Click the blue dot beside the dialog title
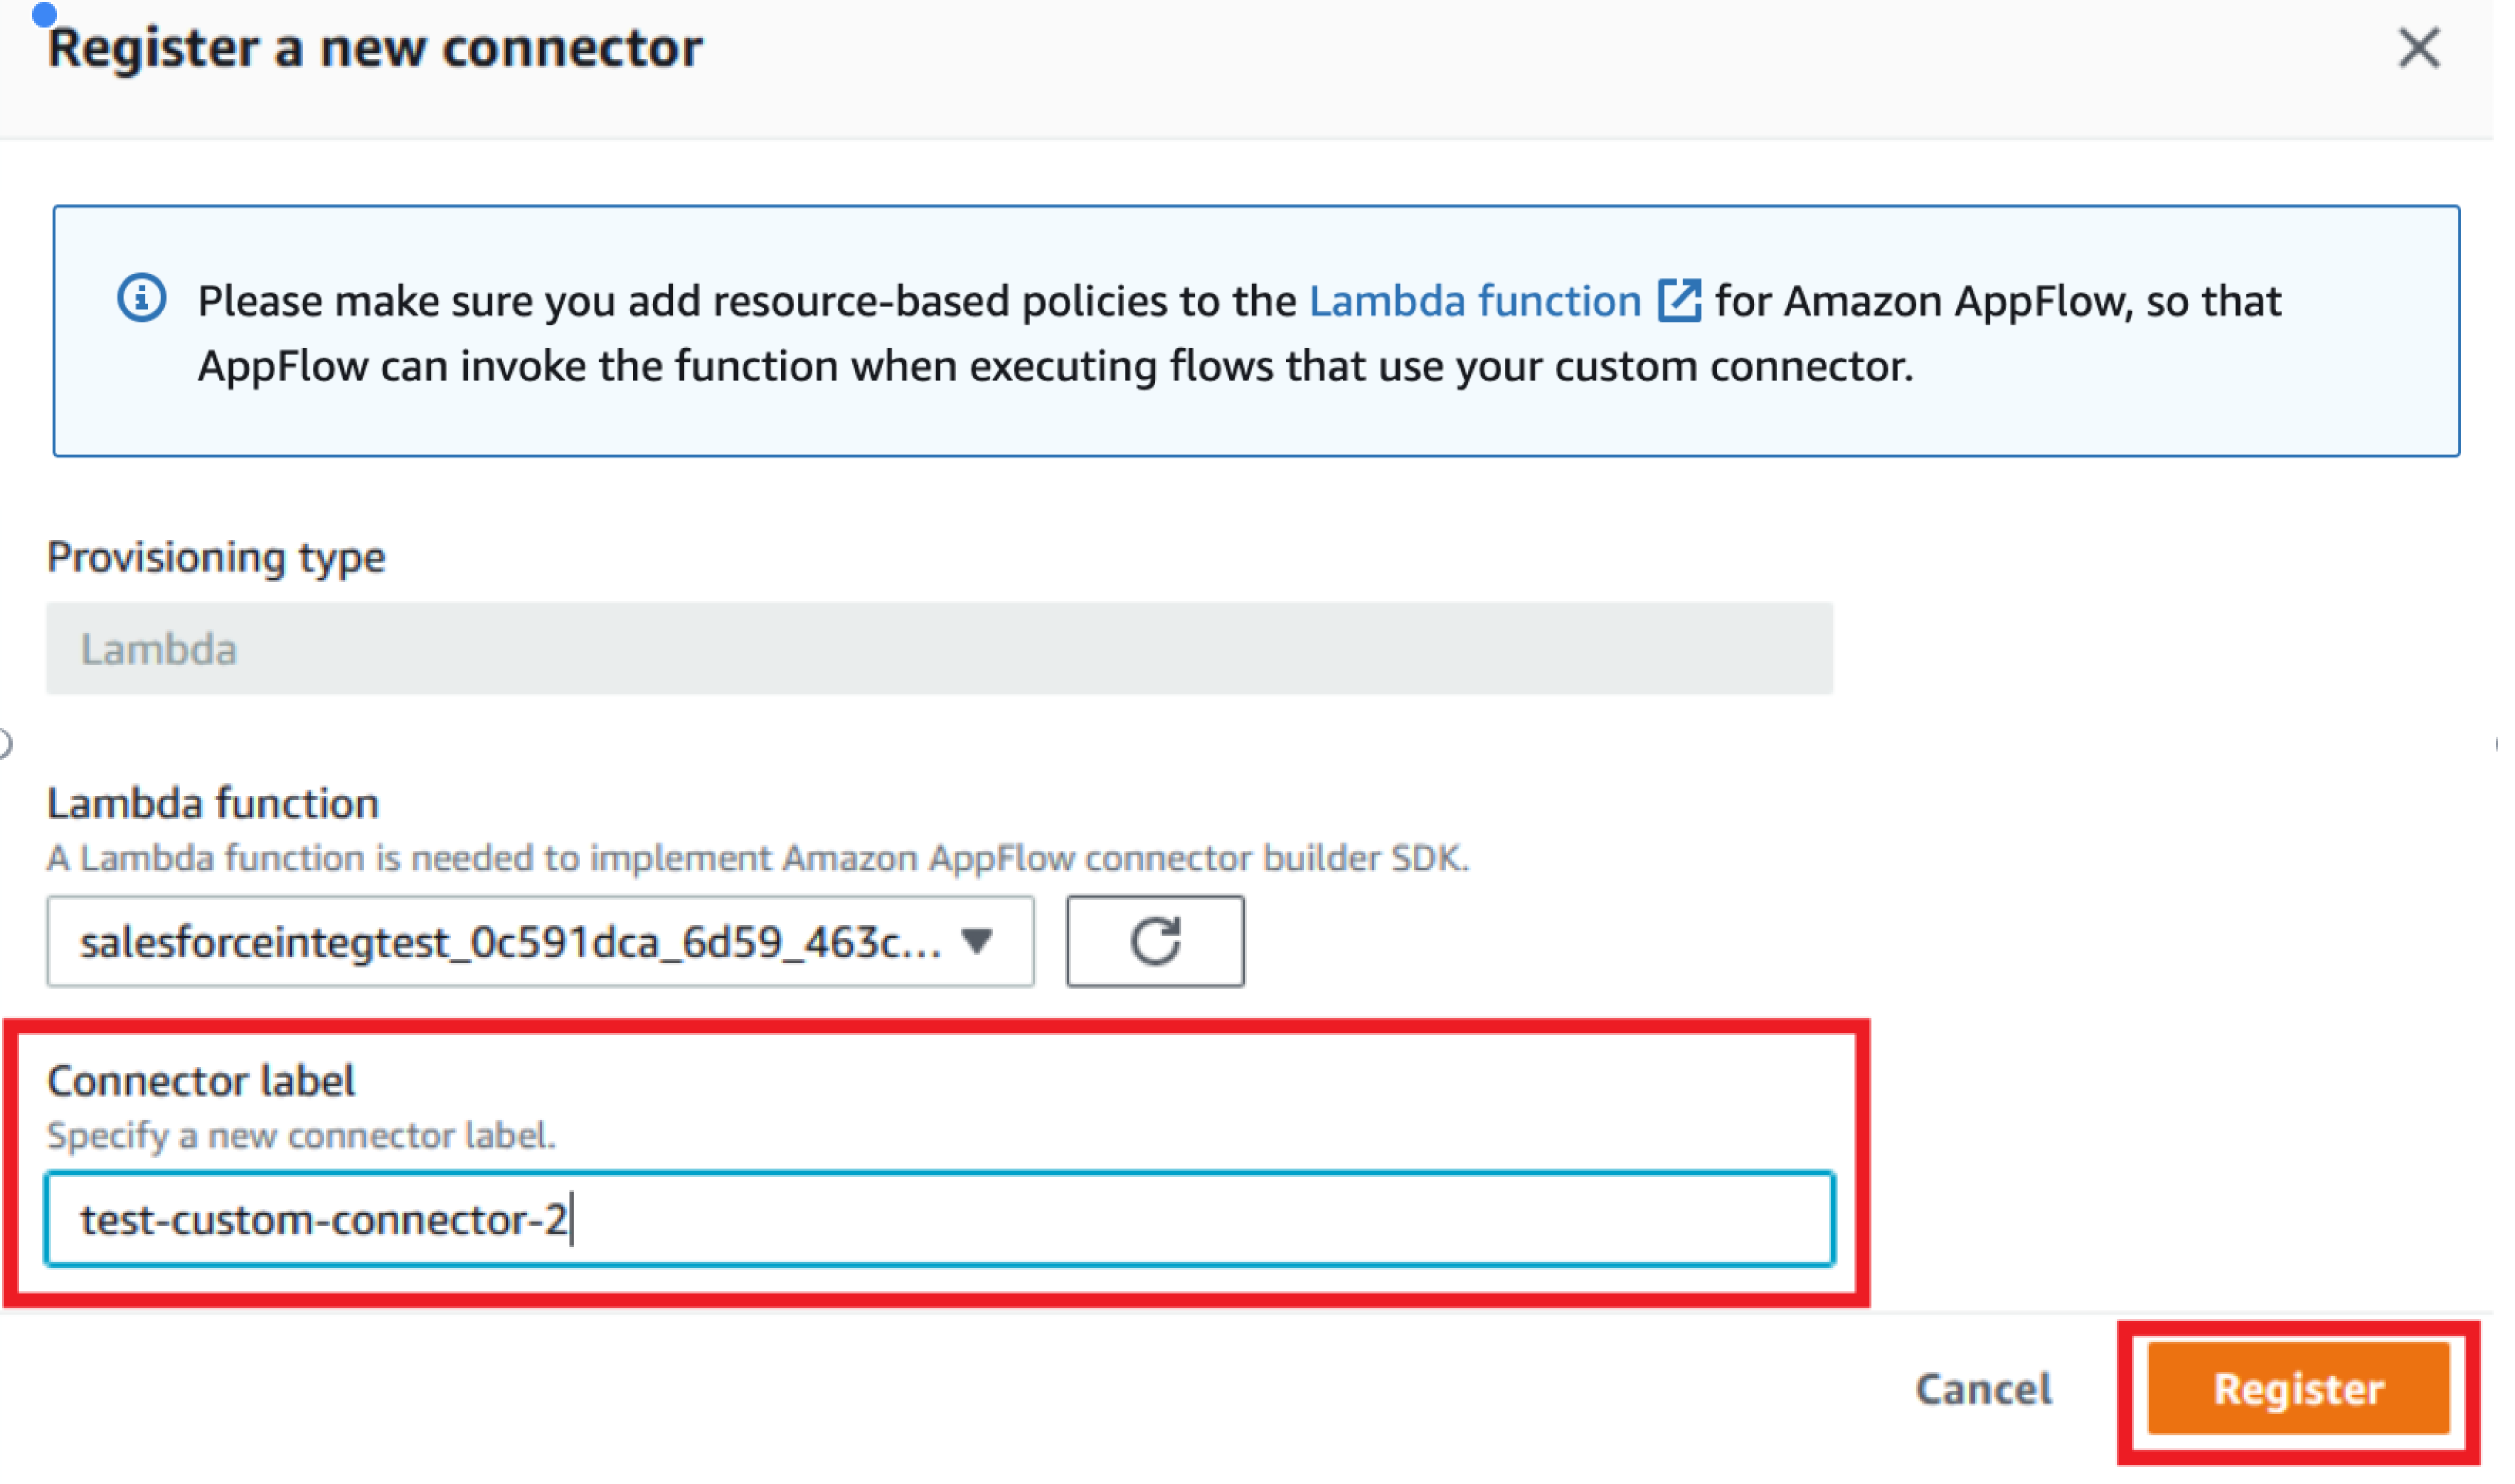 coord(44,14)
